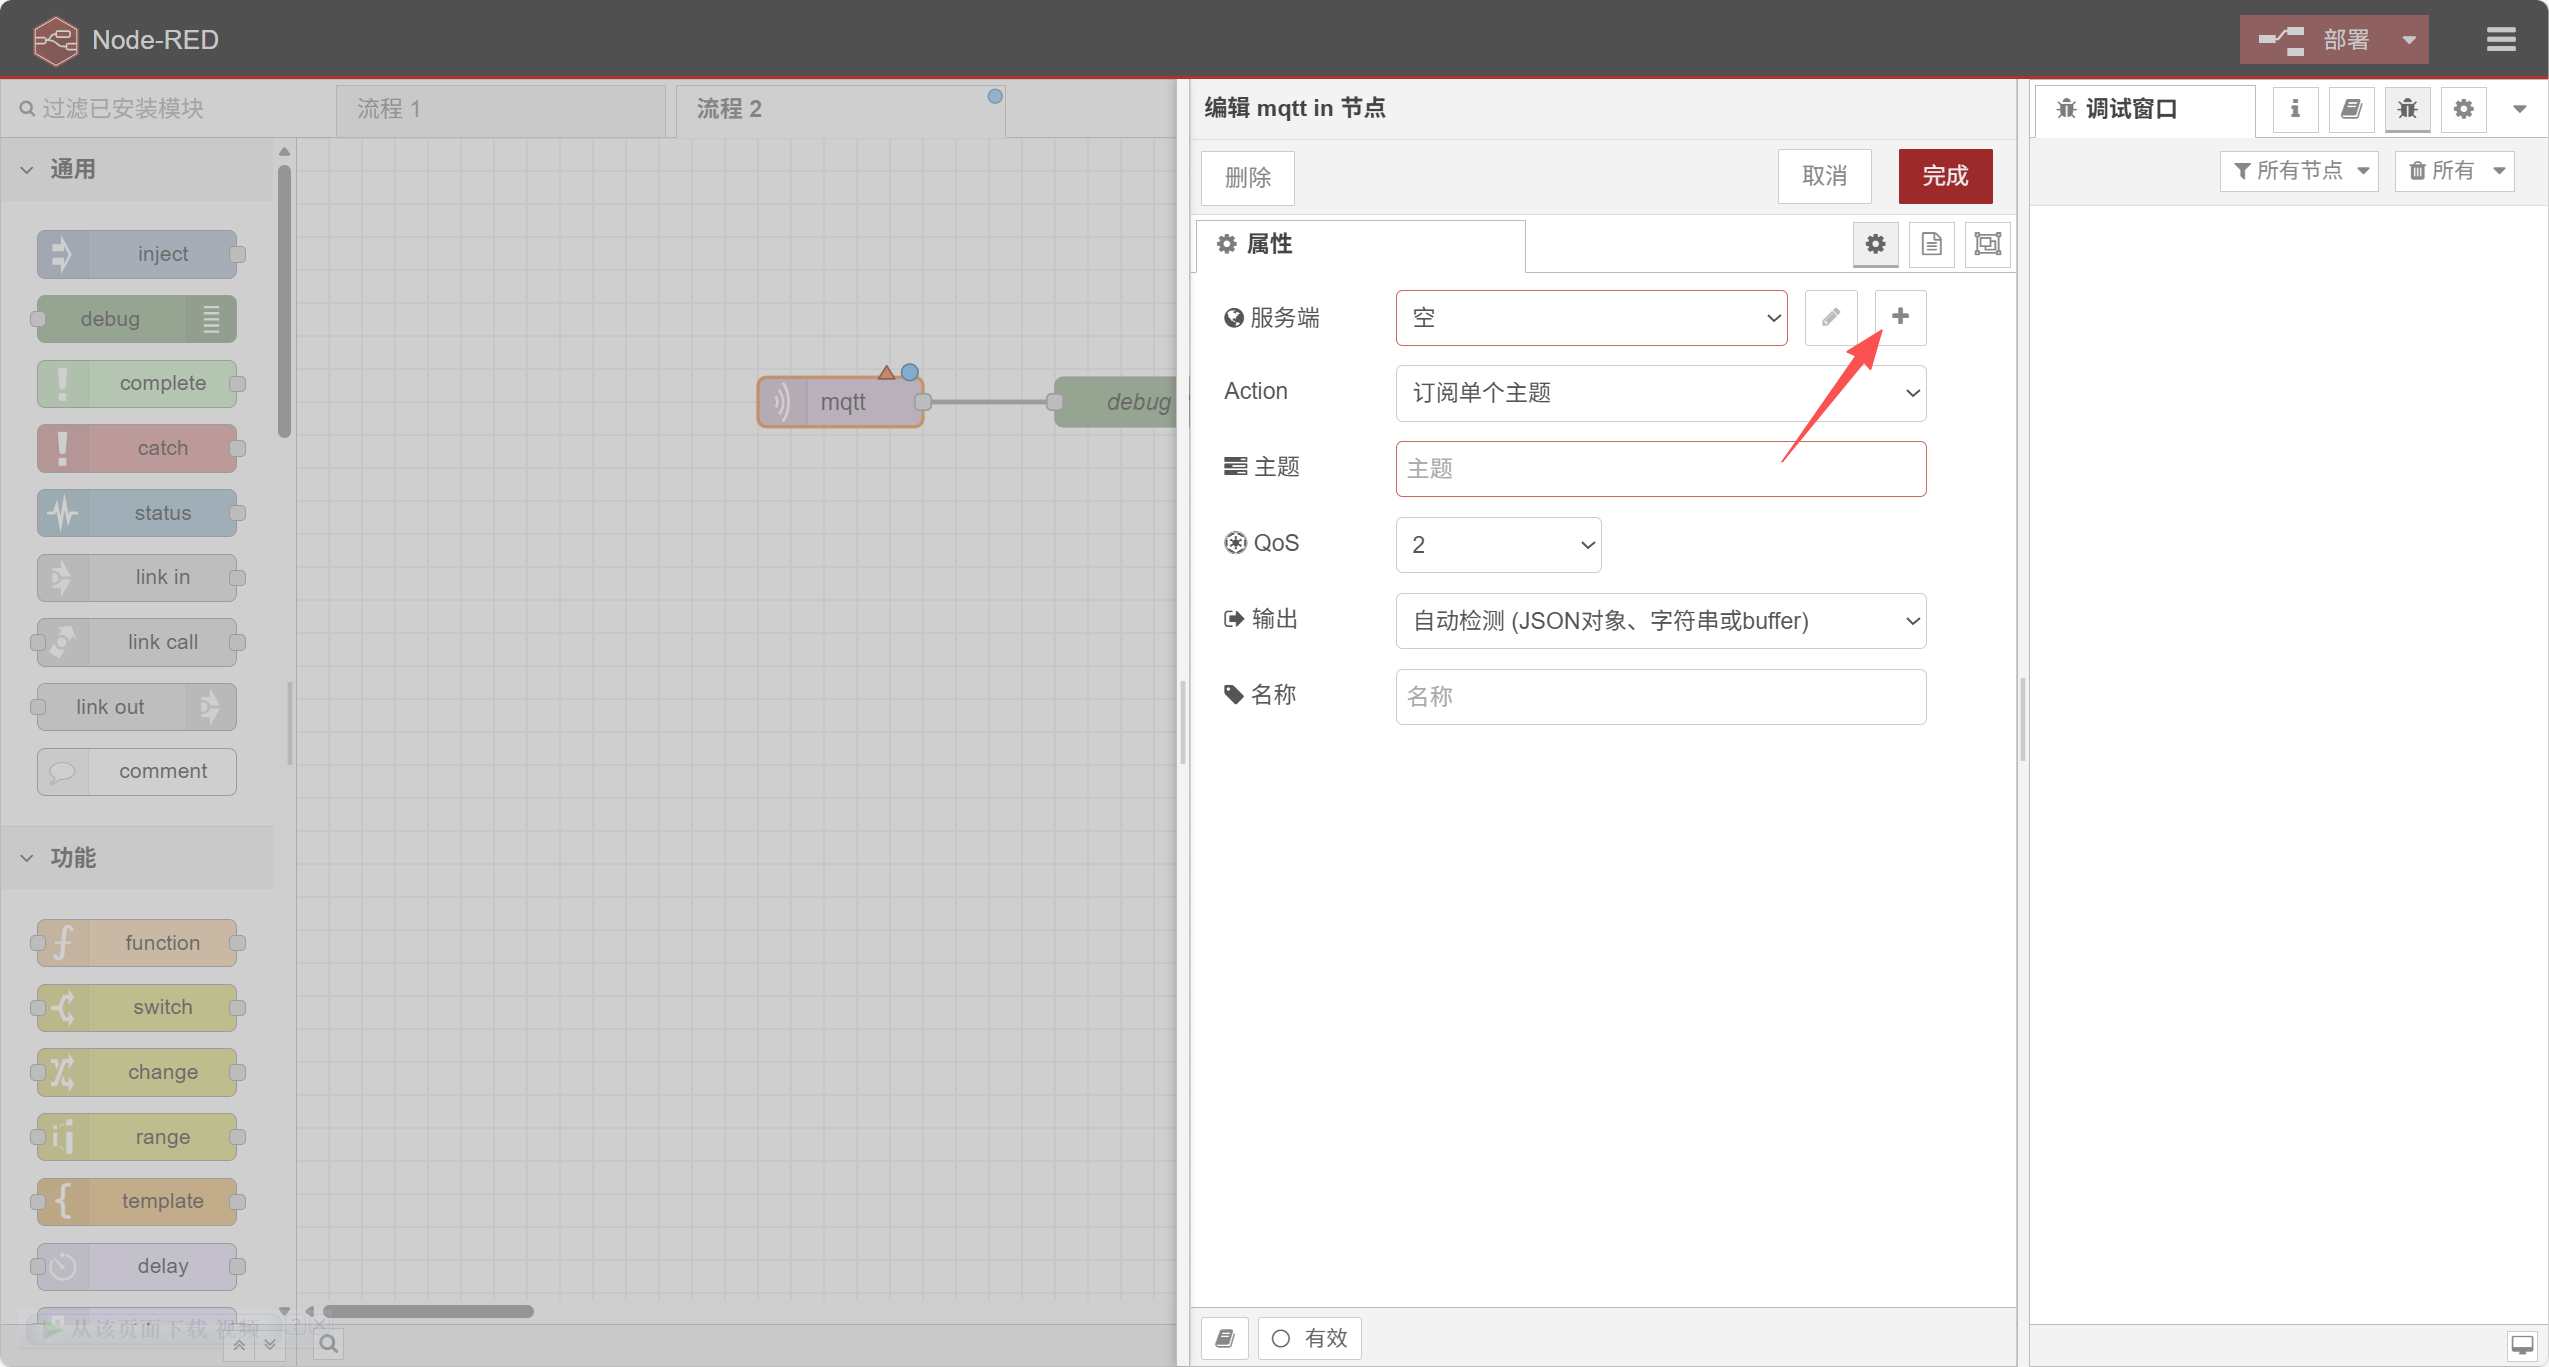The image size is (2549, 1367).
Task: Click the 删除 delete button
Action: [x=1246, y=178]
